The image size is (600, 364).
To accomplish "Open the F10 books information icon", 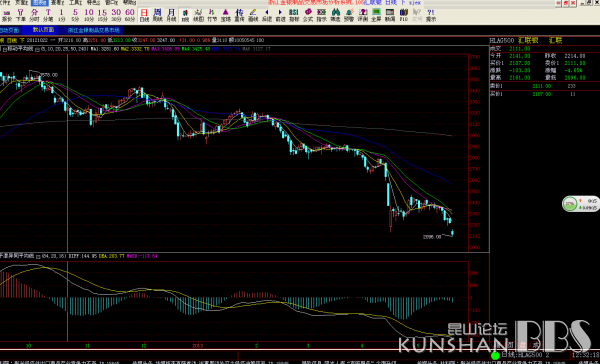I will [403, 15].
